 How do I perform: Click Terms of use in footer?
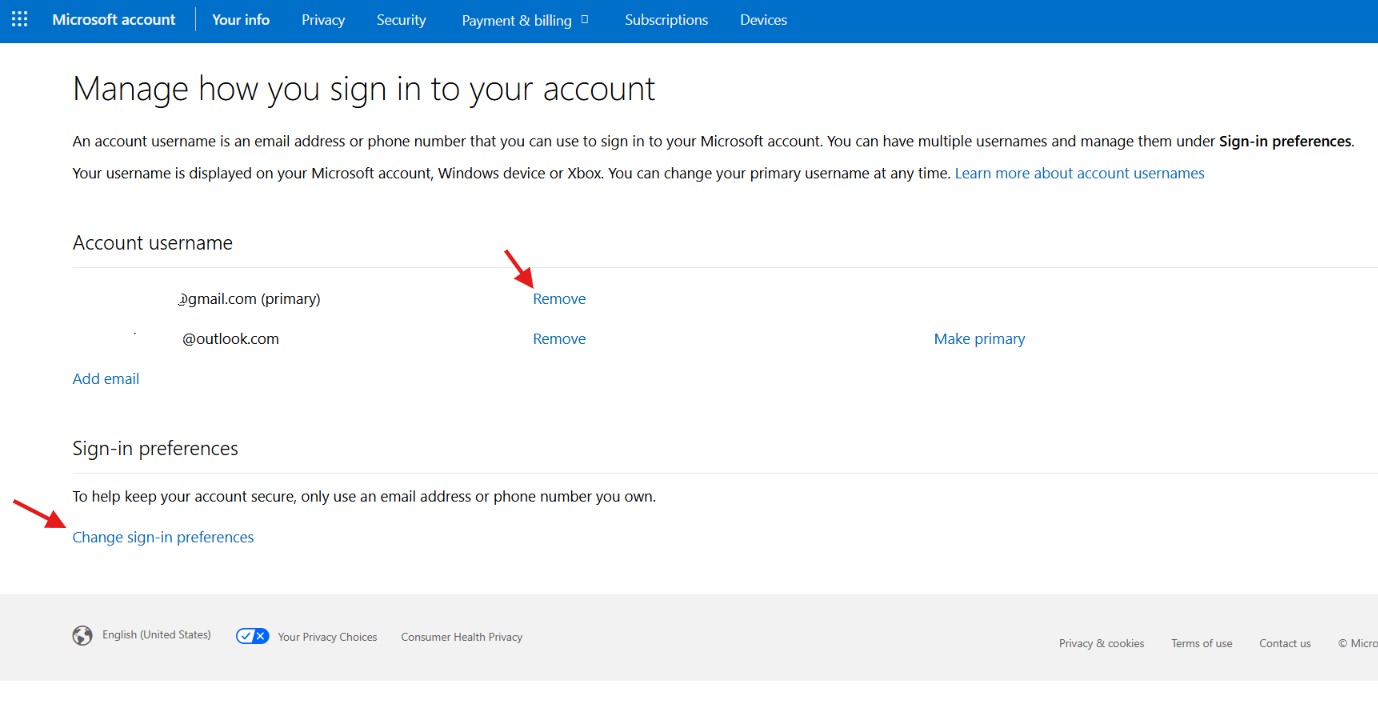coord(1202,643)
